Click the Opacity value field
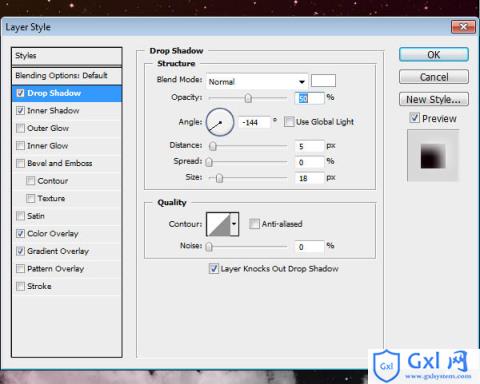This screenshot has height=384, width=480. [309, 98]
